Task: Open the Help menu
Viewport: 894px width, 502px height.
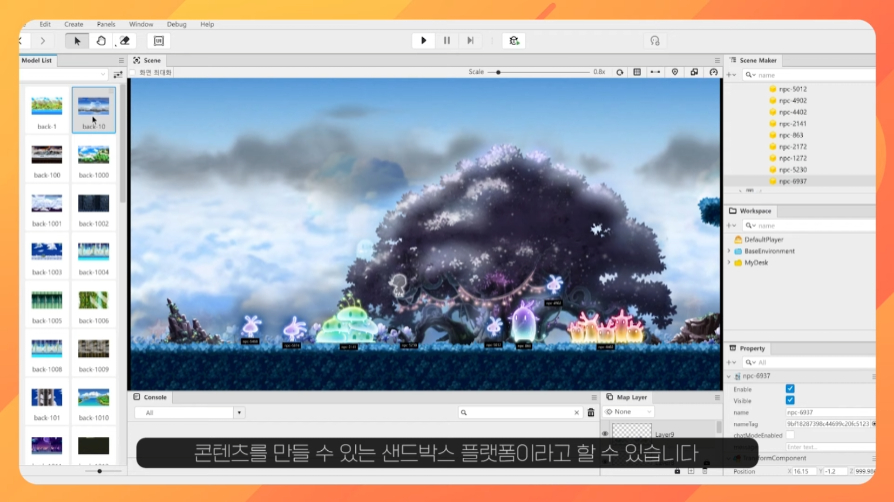Action: point(207,25)
